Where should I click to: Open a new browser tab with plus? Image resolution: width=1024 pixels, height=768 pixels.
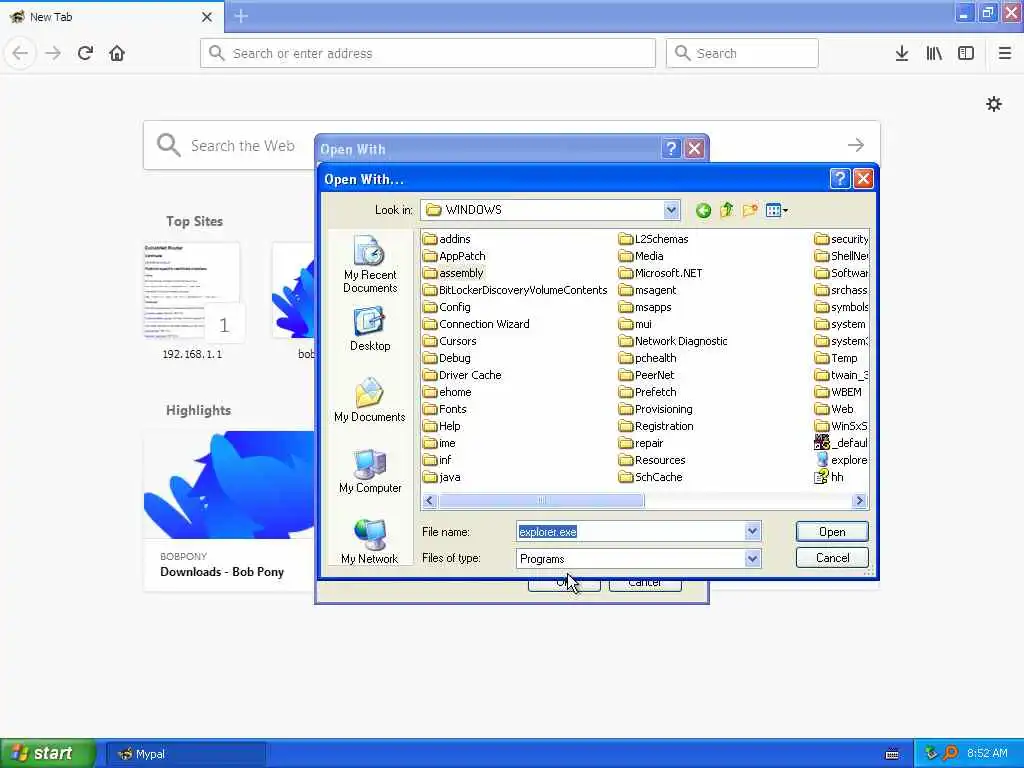click(x=241, y=16)
